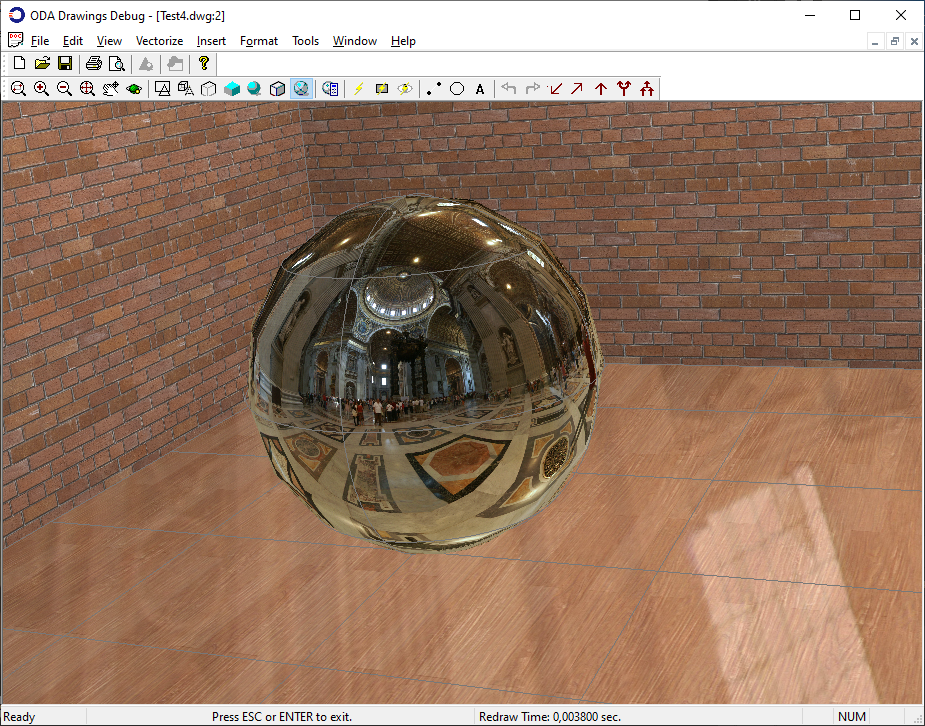Open the Vectorize menu

(159, 41)
